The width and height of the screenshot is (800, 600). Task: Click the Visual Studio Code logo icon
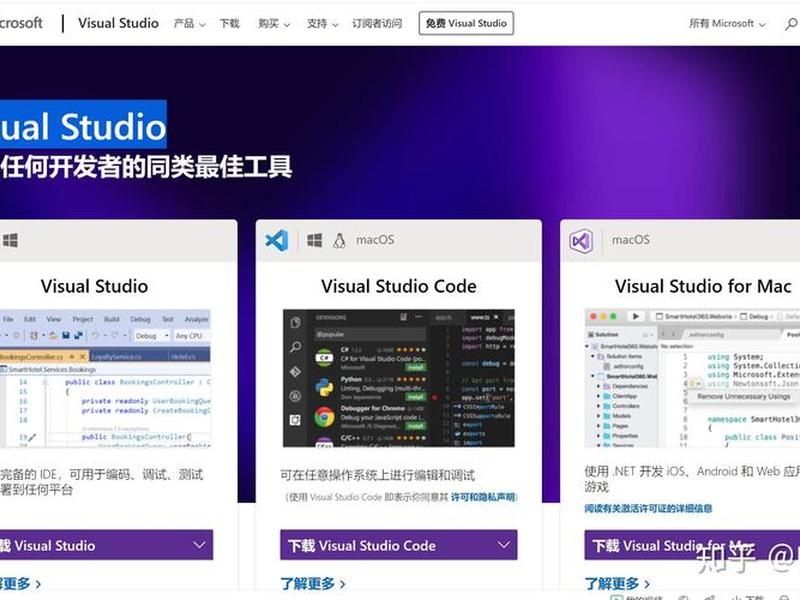pos(277,240)
